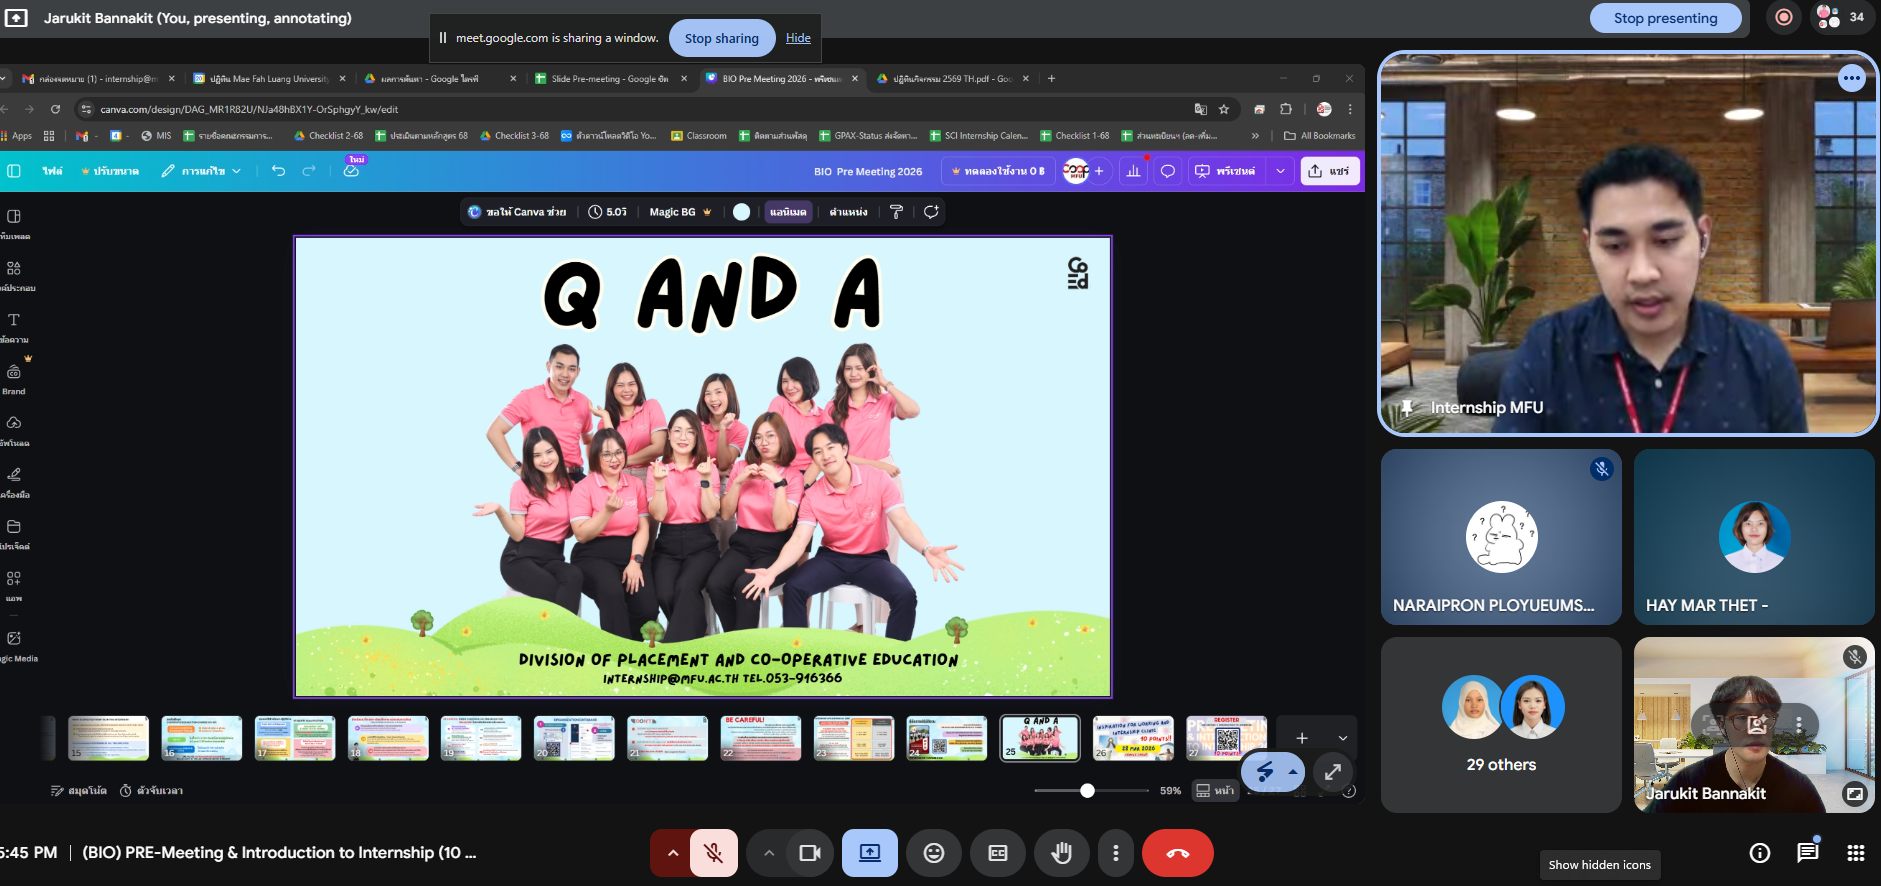Open the Canva comment bubble icon

pos(1167,171)
